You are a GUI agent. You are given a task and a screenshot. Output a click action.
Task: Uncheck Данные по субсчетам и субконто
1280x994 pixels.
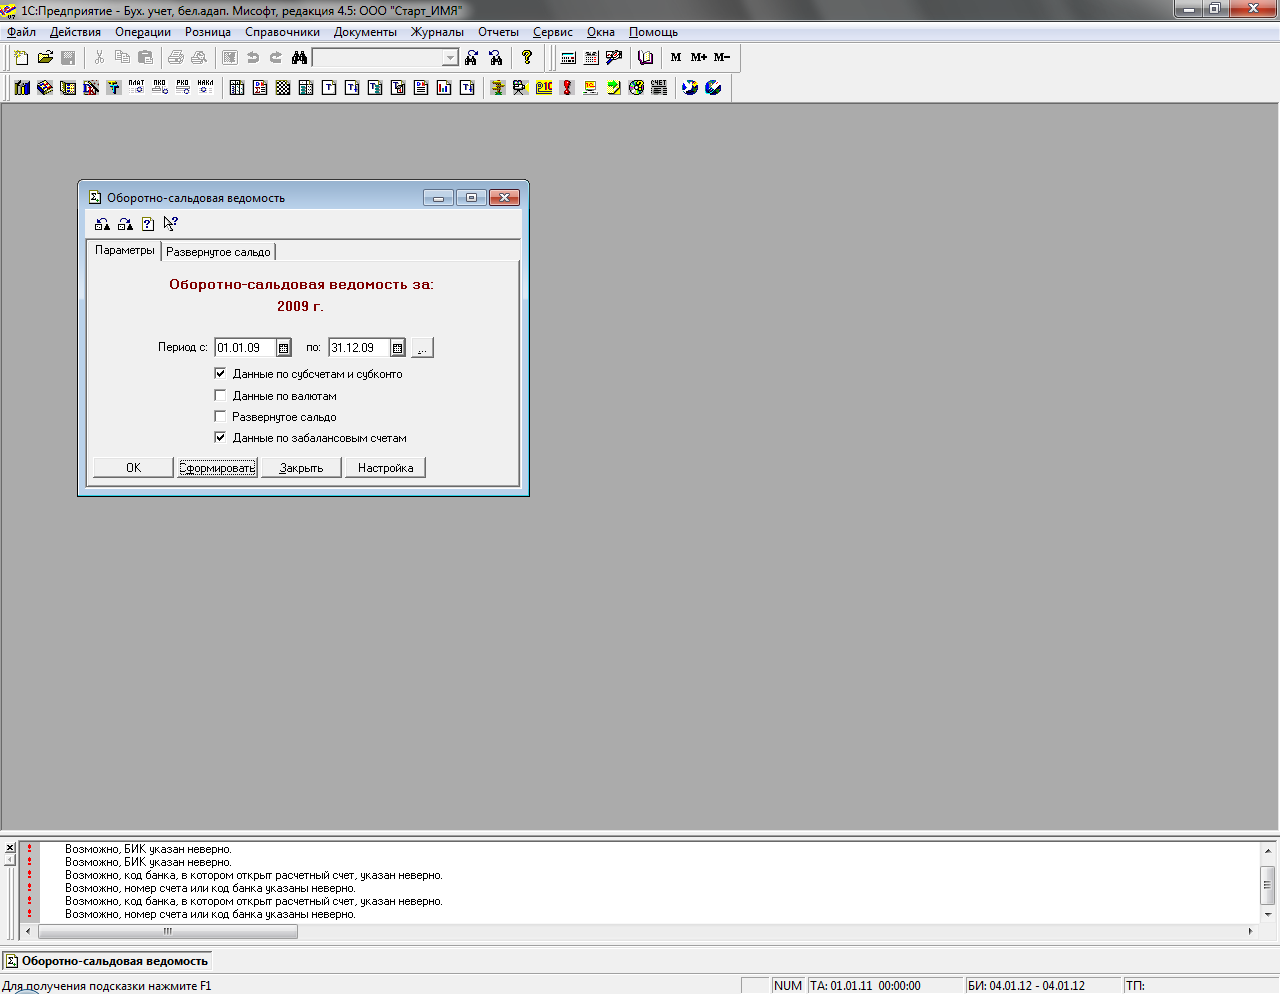coord(221,374)
